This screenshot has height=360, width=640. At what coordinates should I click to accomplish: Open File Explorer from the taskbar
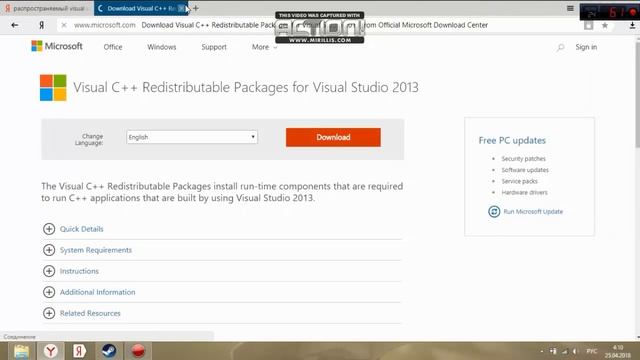[x=21, y=351]
